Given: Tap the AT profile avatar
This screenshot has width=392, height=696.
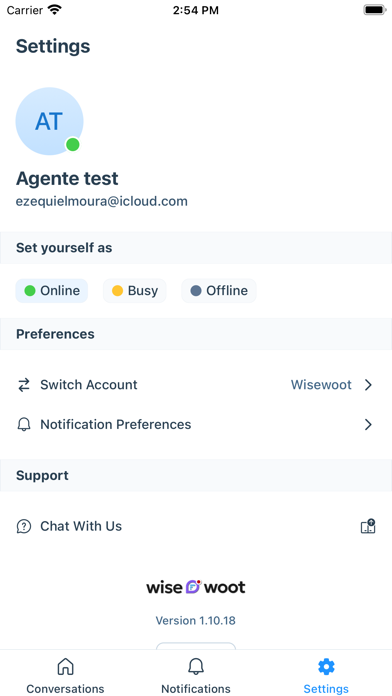Looking at the screenshot, I should tap(49, 121).
